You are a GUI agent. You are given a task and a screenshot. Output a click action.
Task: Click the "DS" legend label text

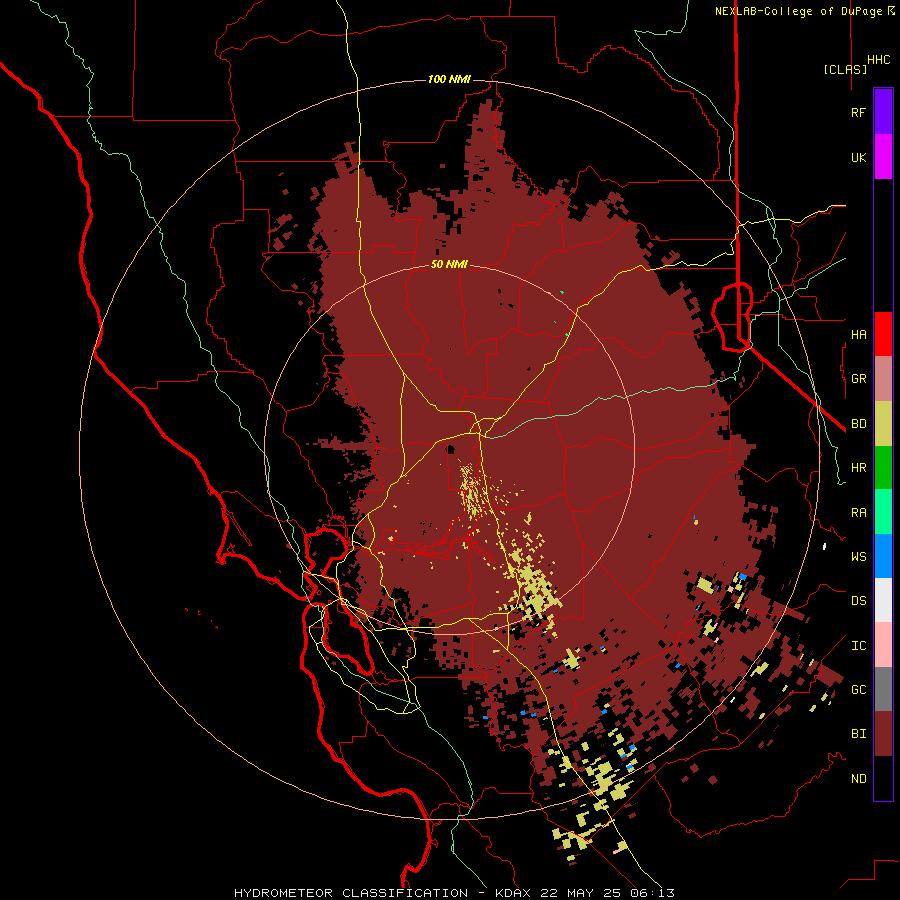click(x=858, y=601)
